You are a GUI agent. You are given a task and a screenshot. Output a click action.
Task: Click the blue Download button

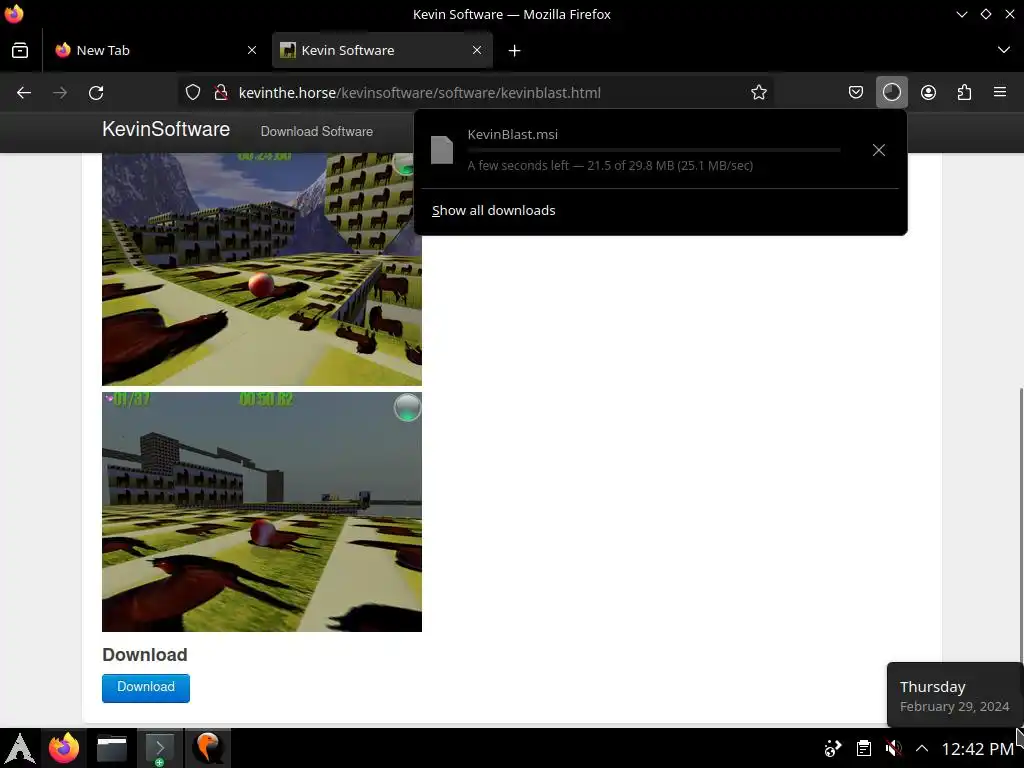(x=146, y=688)
